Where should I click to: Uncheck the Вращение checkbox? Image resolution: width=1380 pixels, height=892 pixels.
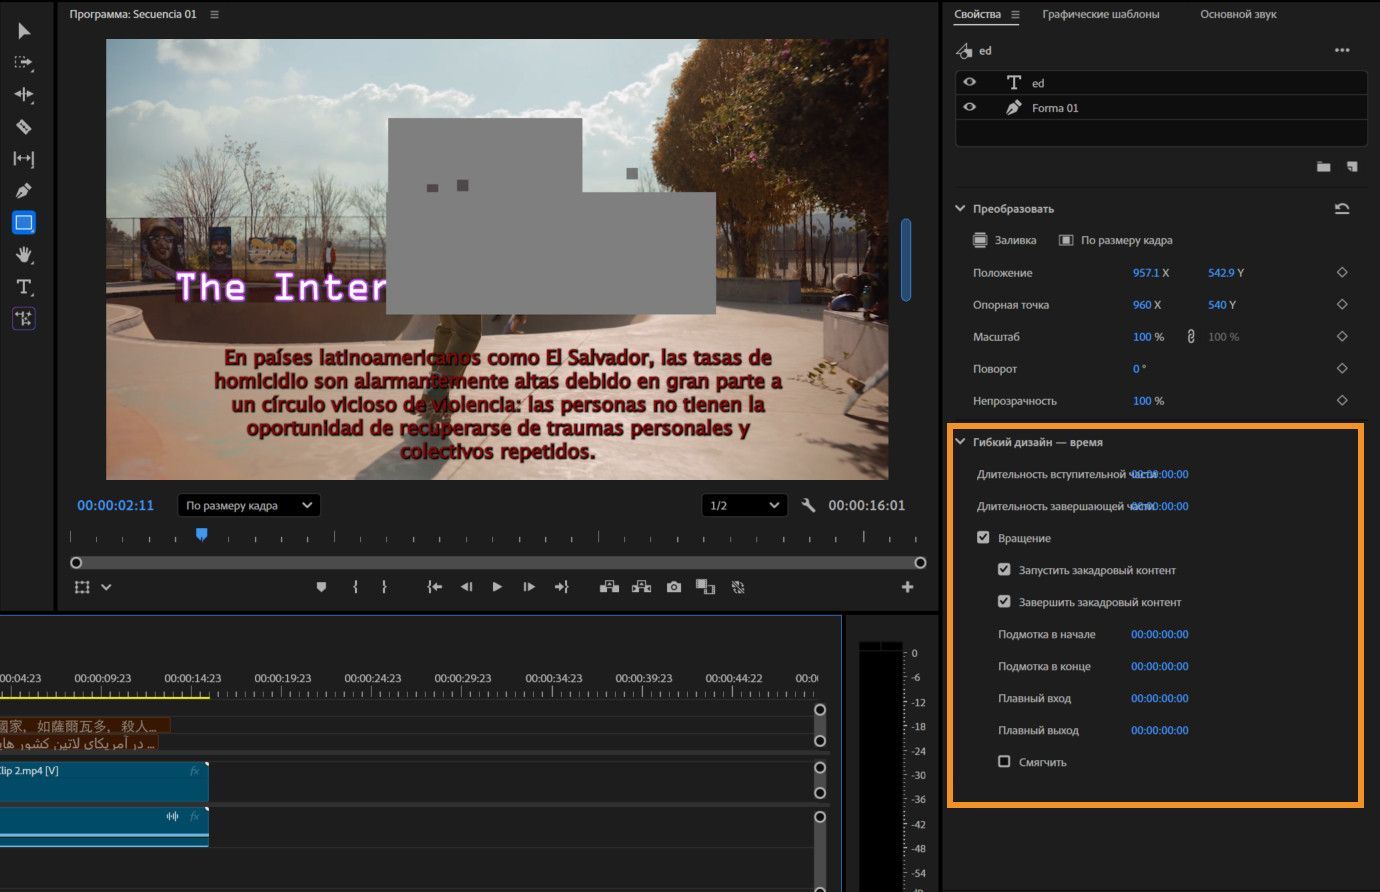point(983,538)
